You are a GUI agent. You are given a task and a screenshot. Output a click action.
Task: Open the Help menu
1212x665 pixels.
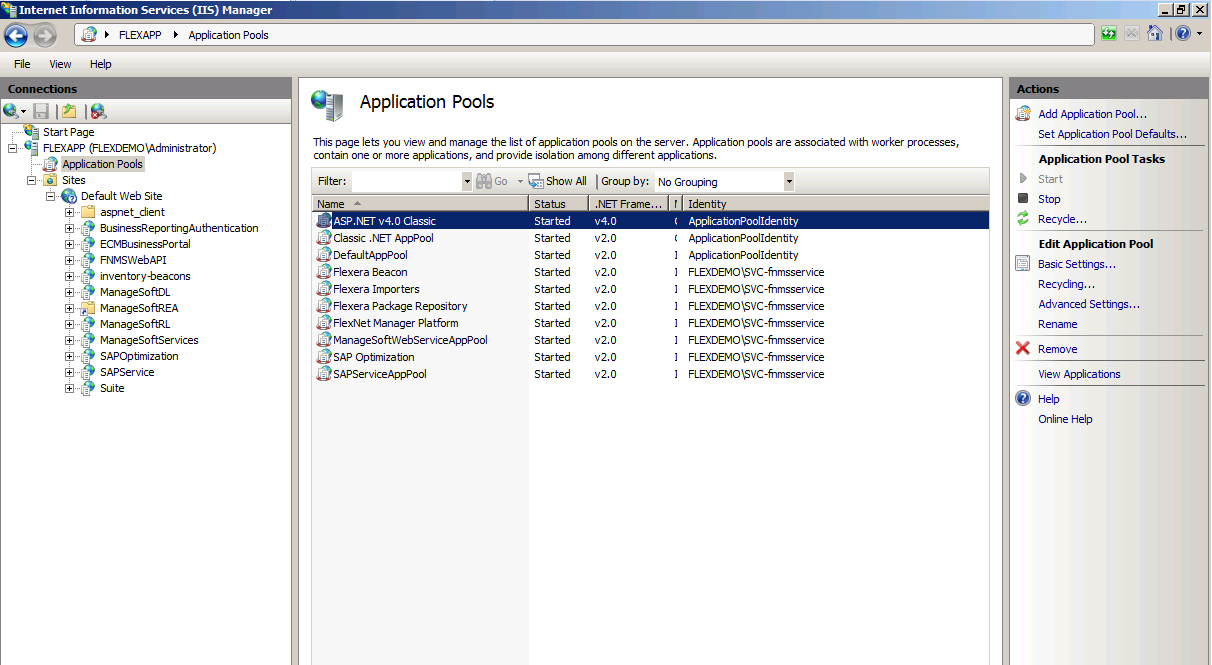point(101,64)
